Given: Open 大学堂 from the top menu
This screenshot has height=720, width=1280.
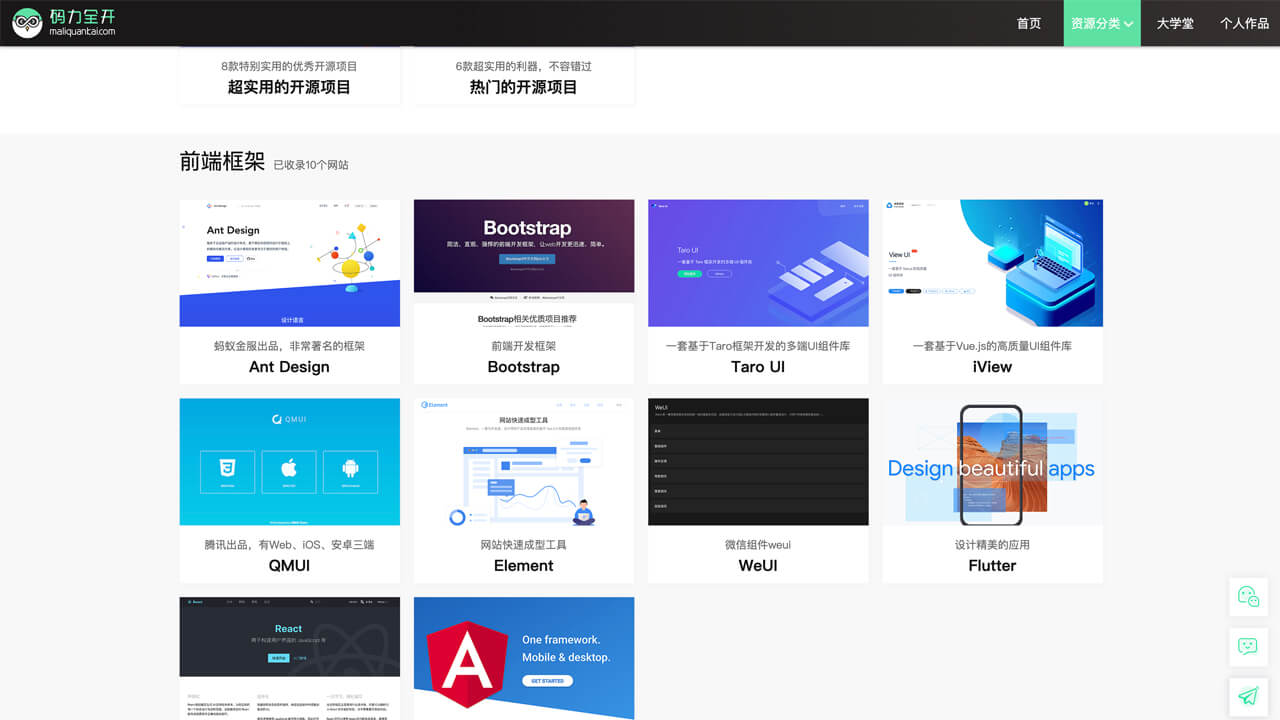Looking at the screenshot, I should [1175, 23].
